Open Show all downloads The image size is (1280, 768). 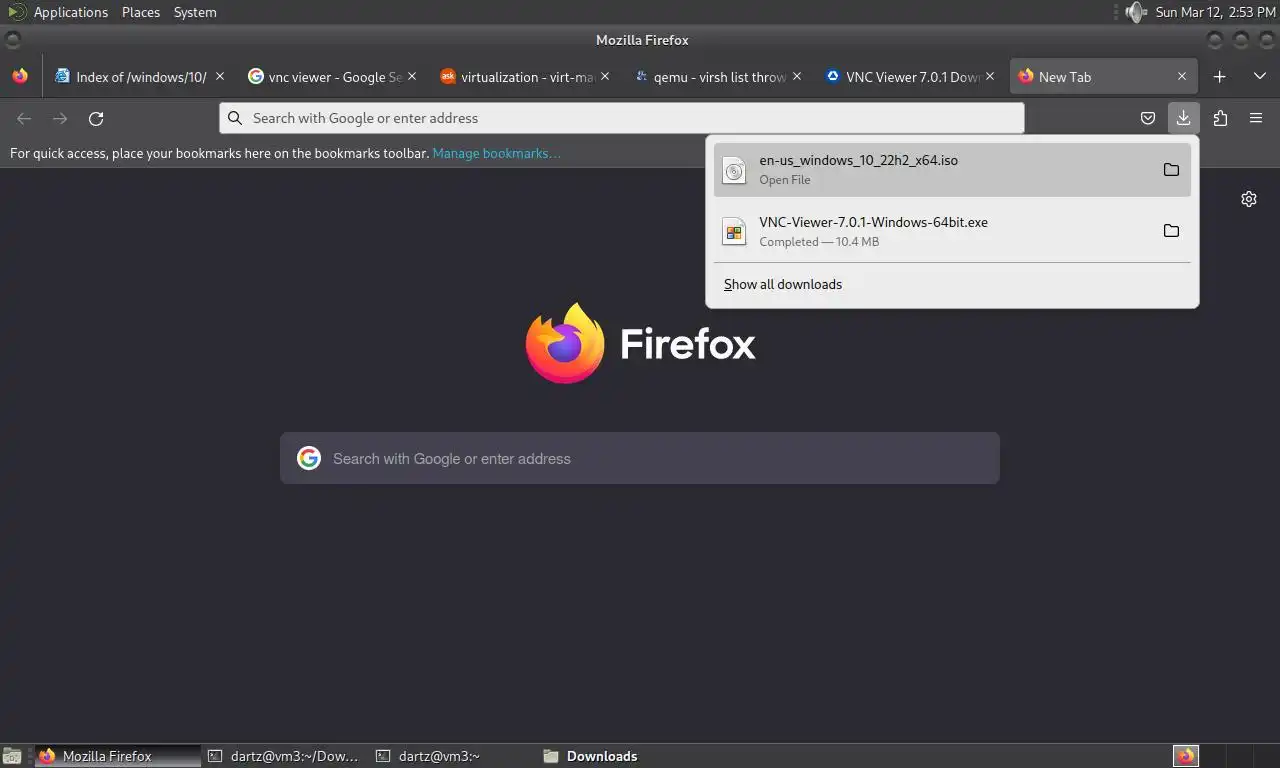pos(783,284)
